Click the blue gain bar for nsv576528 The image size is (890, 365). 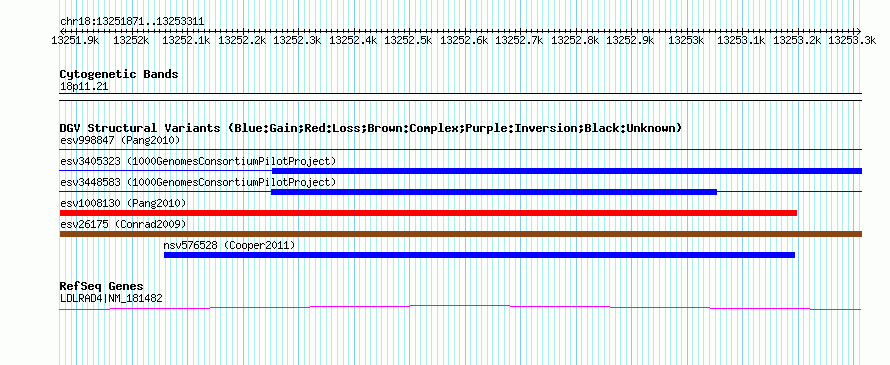pyautogui.click(x=479, y=255)
